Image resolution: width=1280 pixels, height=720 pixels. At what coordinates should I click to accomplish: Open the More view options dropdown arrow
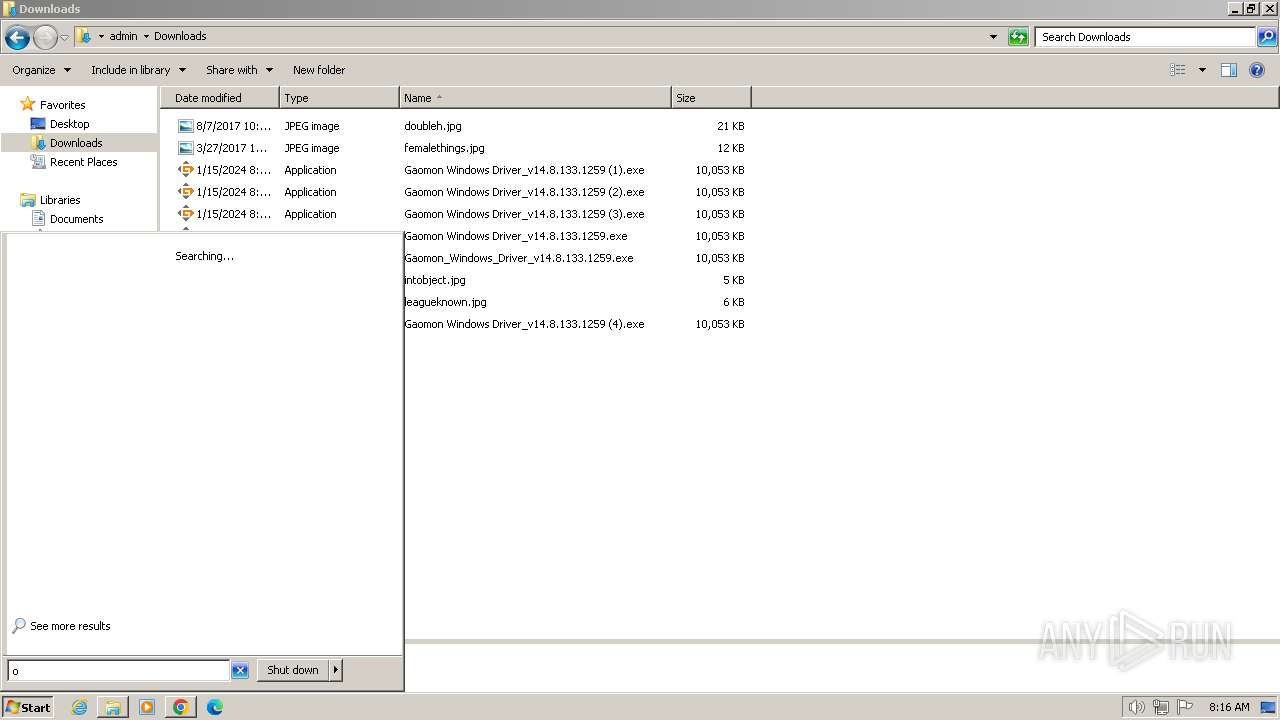(1202, 70)
